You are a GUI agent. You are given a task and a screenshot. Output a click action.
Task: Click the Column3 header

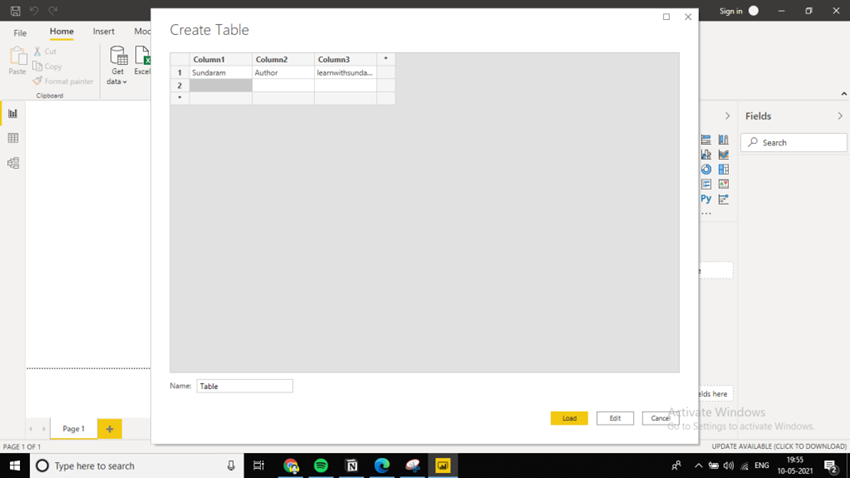[345, 59]
